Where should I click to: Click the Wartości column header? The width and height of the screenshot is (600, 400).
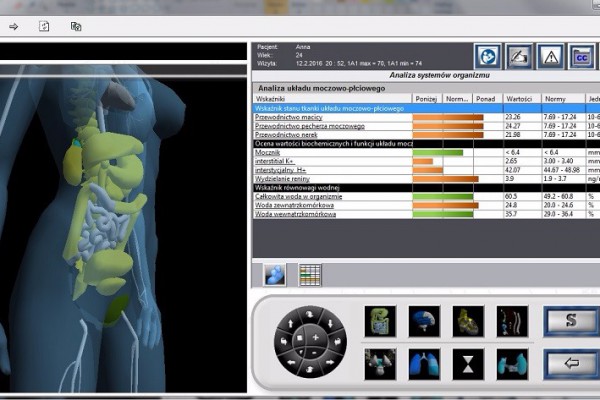[x=519, y=99]
